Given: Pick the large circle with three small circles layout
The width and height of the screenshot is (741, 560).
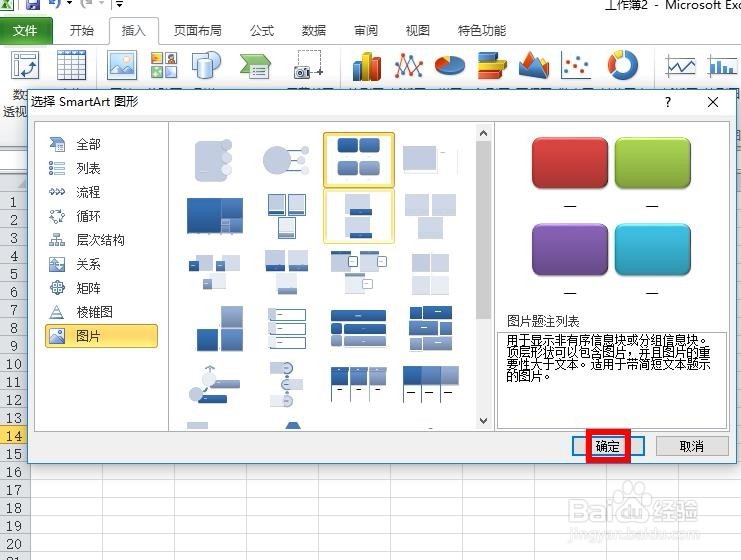Looking at the screenshot, I should pos(286,160).
